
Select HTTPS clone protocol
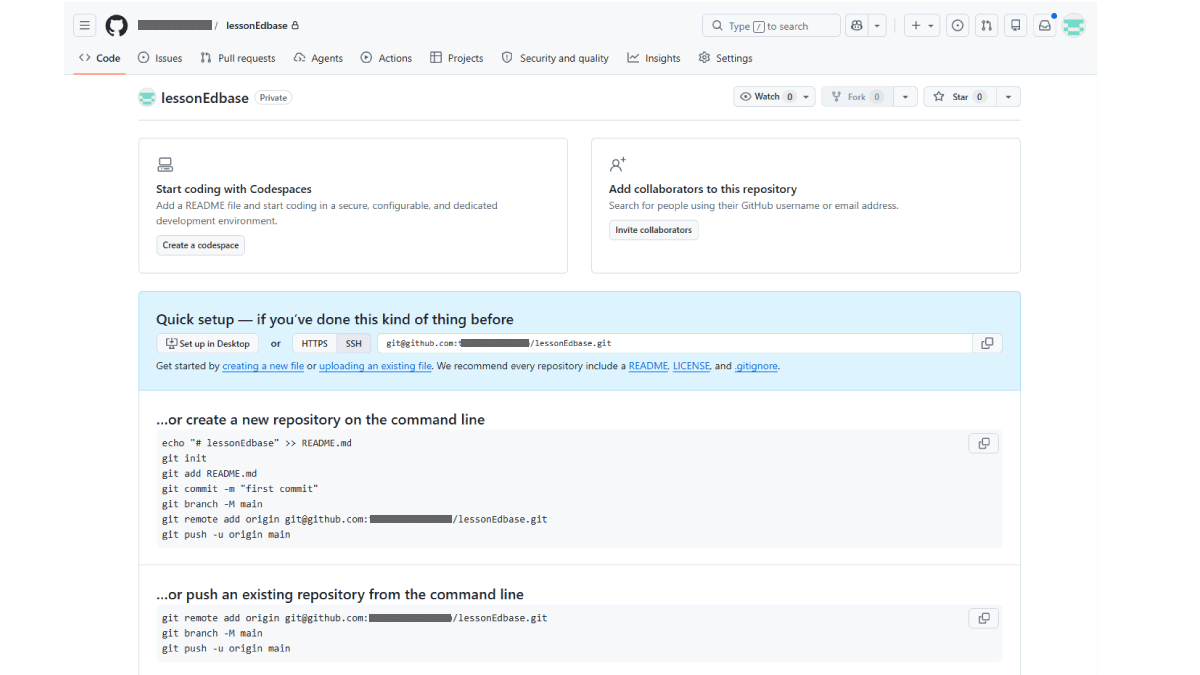coord(314,344)
